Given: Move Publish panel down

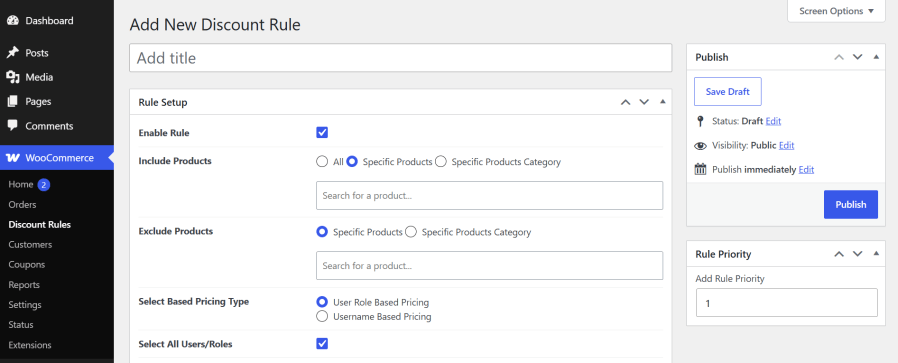Looking at the screenshot, I should click(857, 57).
